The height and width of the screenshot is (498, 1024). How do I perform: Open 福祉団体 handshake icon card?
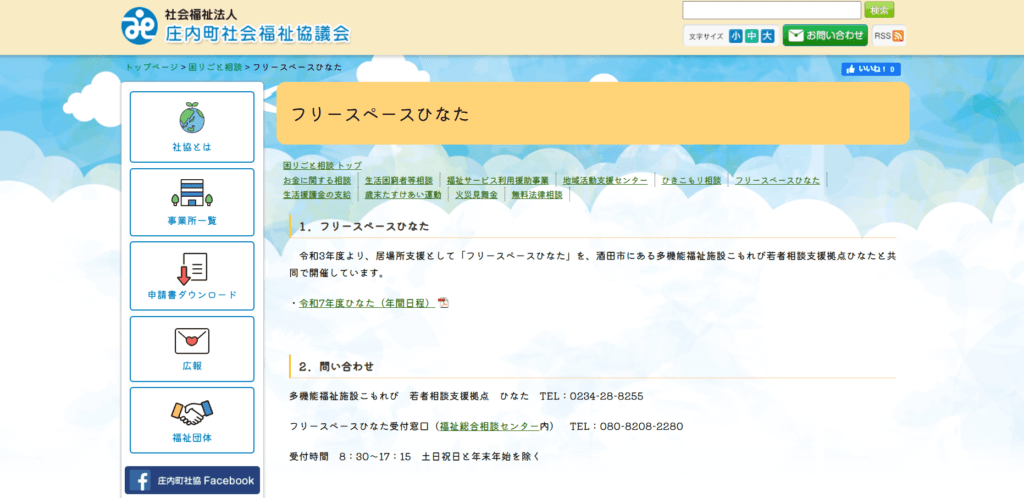(192, 420)
